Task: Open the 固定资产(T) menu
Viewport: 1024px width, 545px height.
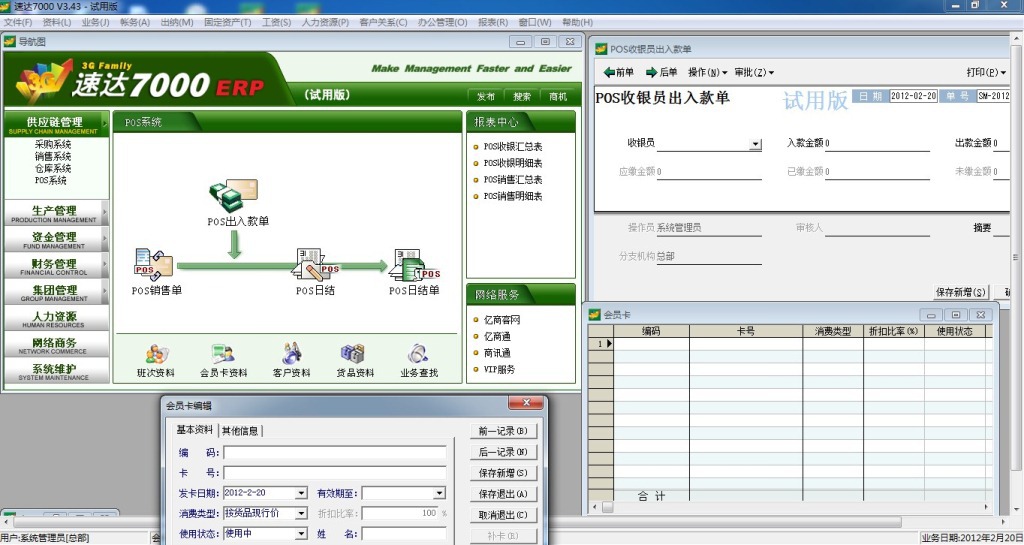Action: tap(227, 22)
